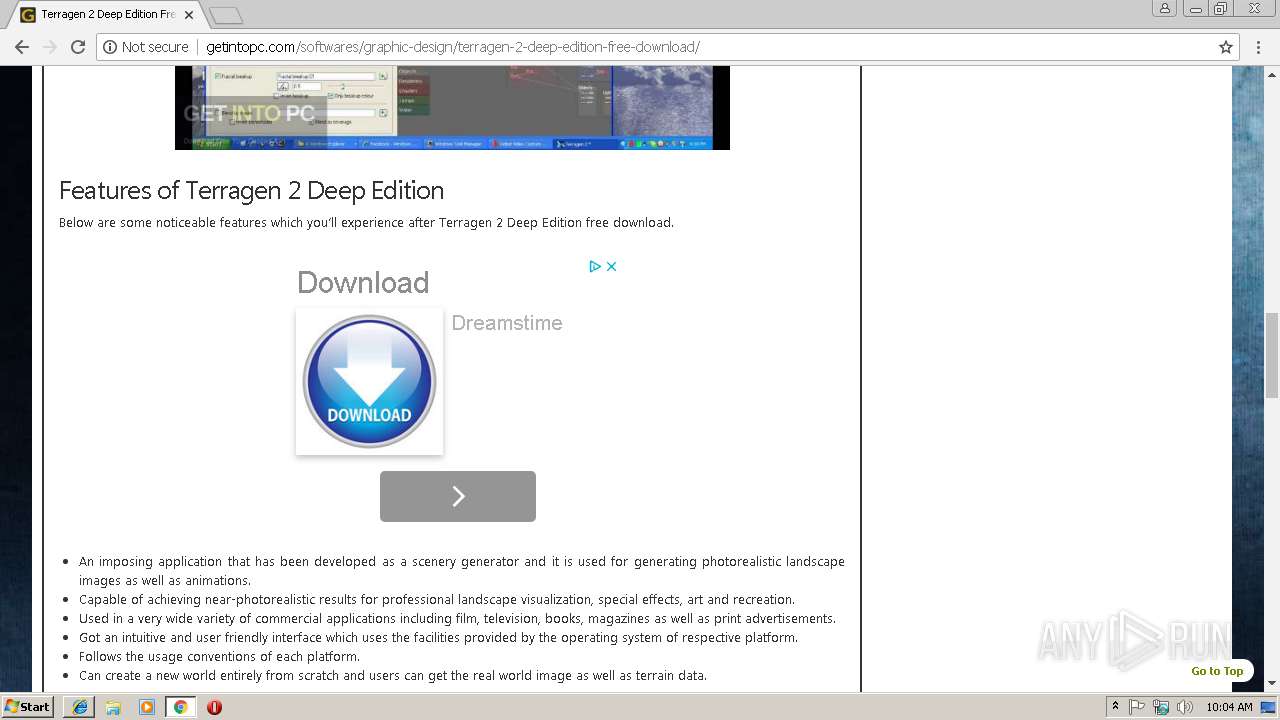Viewport: 1280px width, 720px height.
Task: Click the address bar URL
Action: click(x=453, y=47)
